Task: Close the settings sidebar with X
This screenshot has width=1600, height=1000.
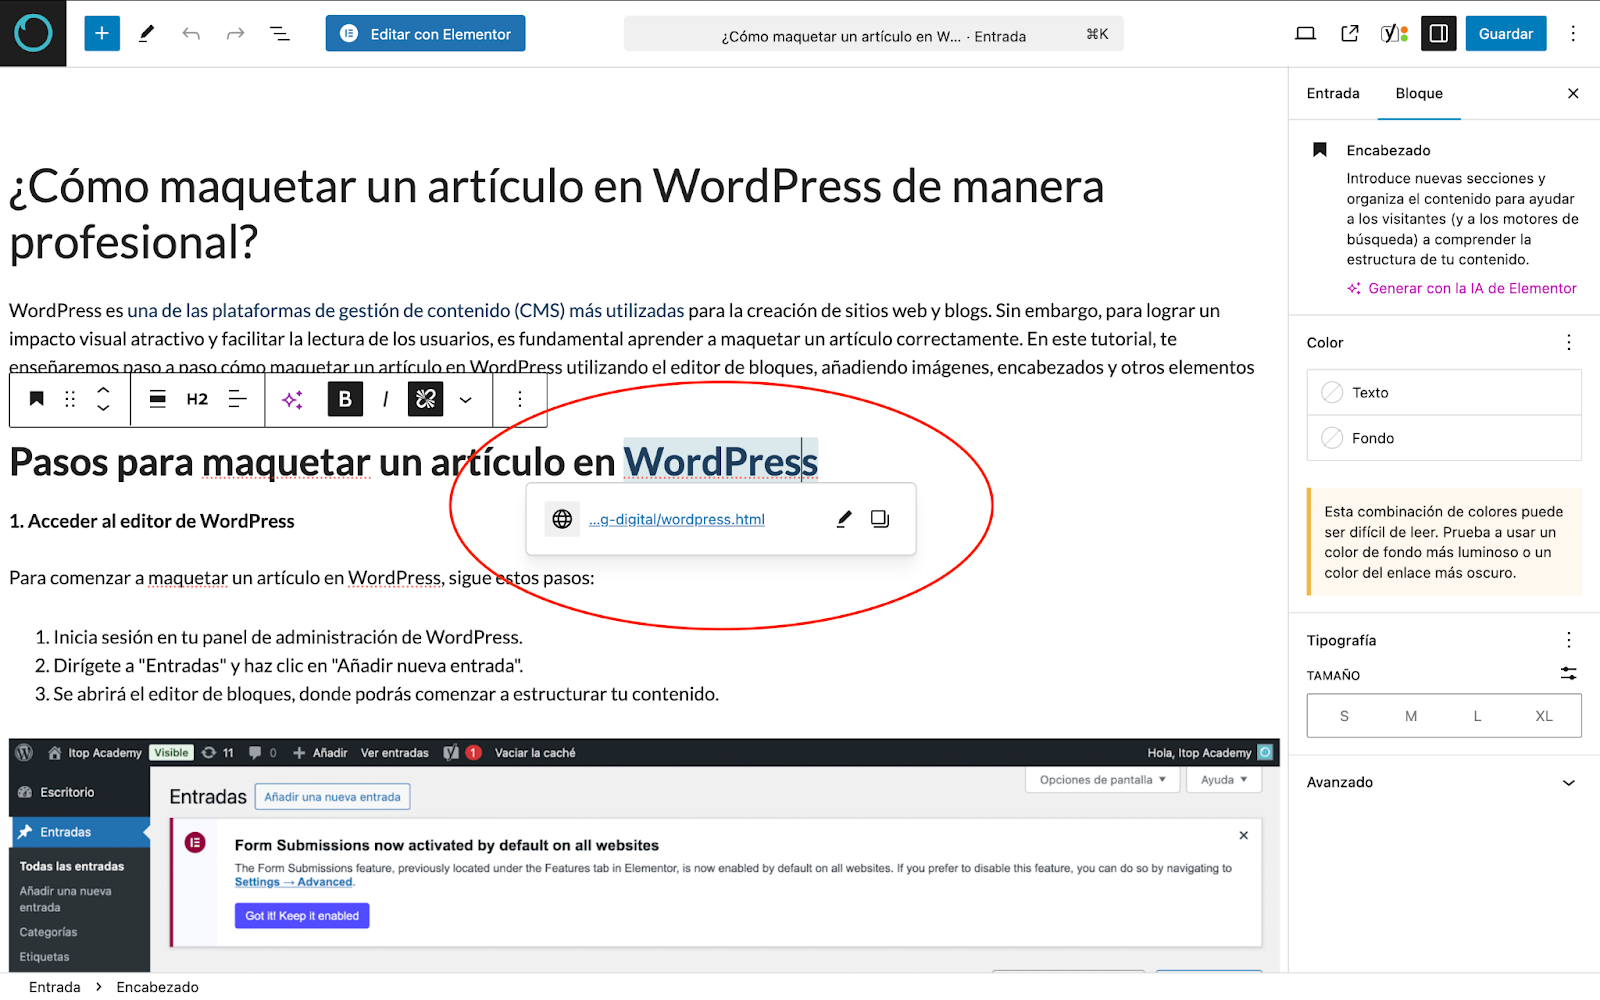Action: pos(1573,93)
